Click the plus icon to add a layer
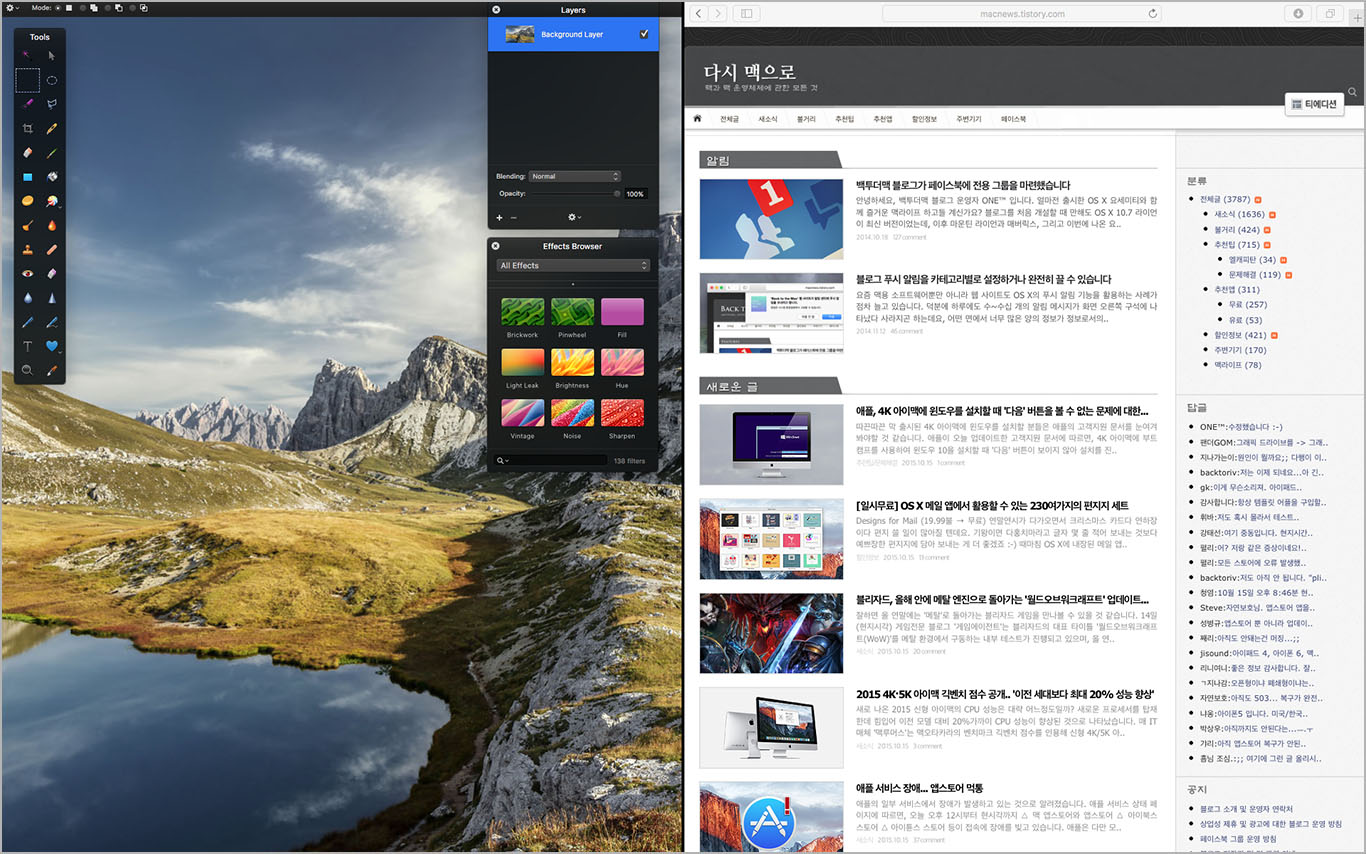The width and height of the screenshot is (1366, 854). [x=500, y=217]
